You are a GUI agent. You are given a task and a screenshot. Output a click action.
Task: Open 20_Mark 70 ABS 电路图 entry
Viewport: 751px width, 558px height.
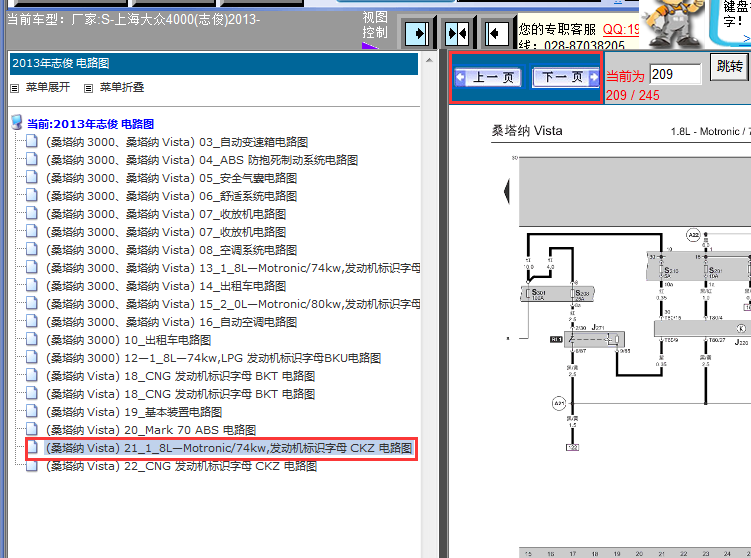coord(151,430)
